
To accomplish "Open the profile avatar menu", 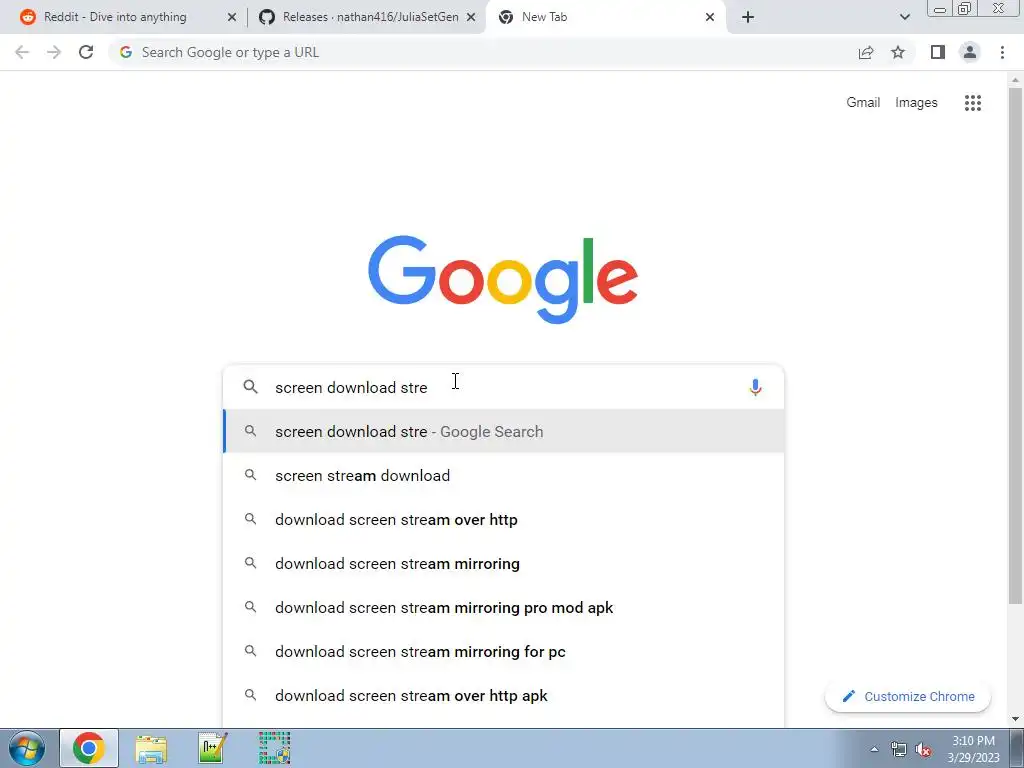I will click(970, 52).
